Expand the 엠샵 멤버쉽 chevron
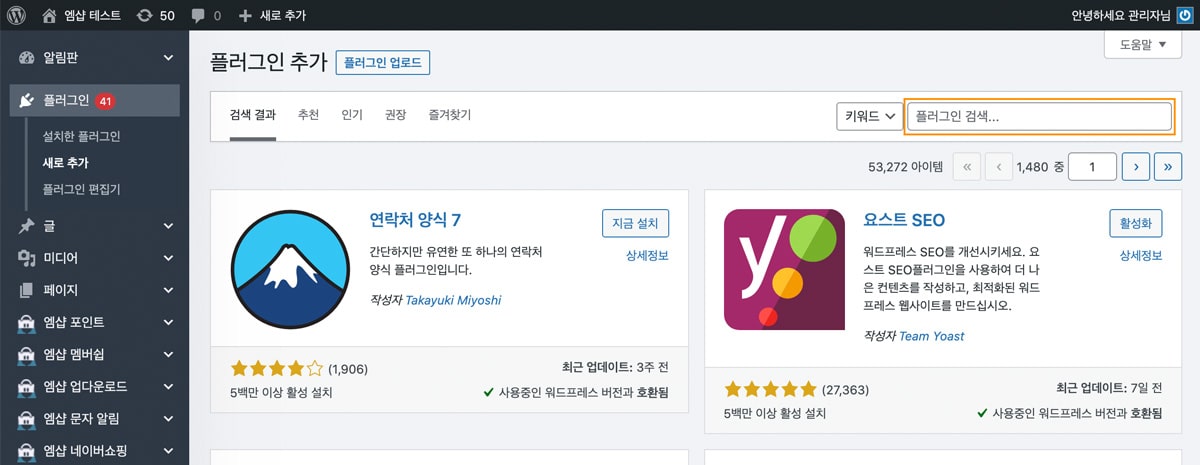The height and width of the screenshot is (465, 1200). click(168, 354)
